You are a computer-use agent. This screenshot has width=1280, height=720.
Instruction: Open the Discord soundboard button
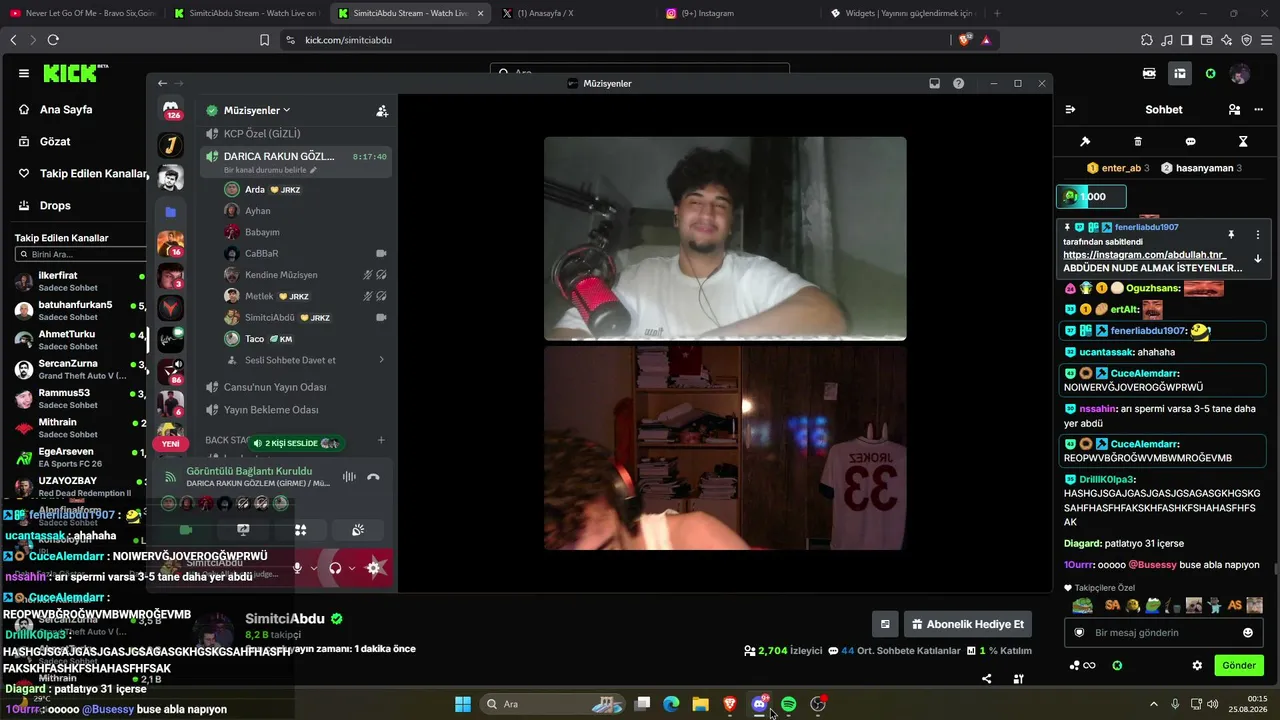click(x=357, y=530)
